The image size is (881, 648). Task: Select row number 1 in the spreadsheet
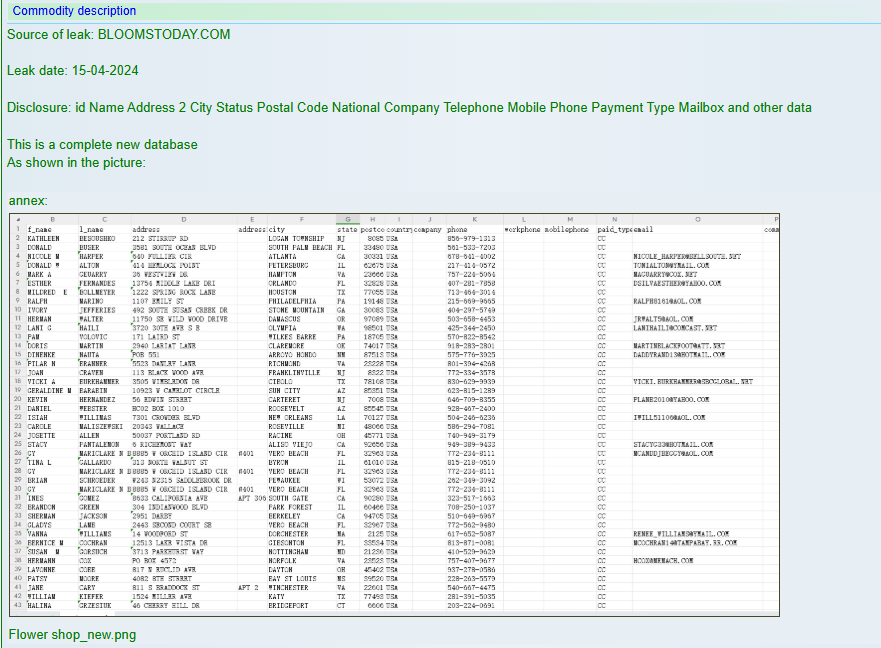[18, 229]
